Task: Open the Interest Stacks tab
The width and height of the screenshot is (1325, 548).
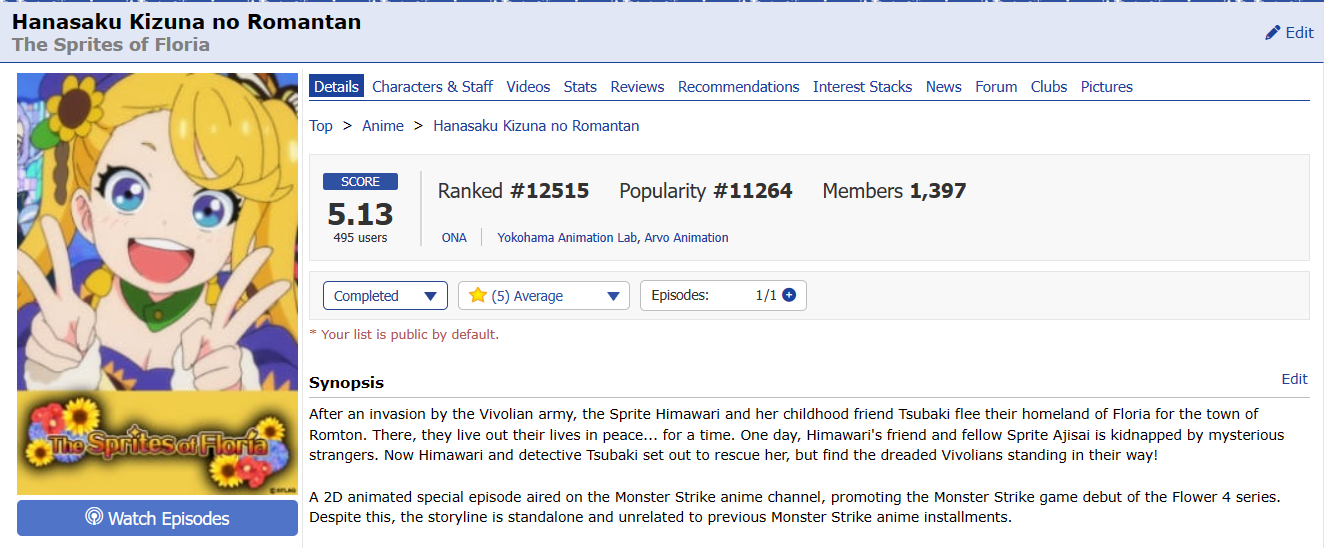Action: [x=862, y=87]
